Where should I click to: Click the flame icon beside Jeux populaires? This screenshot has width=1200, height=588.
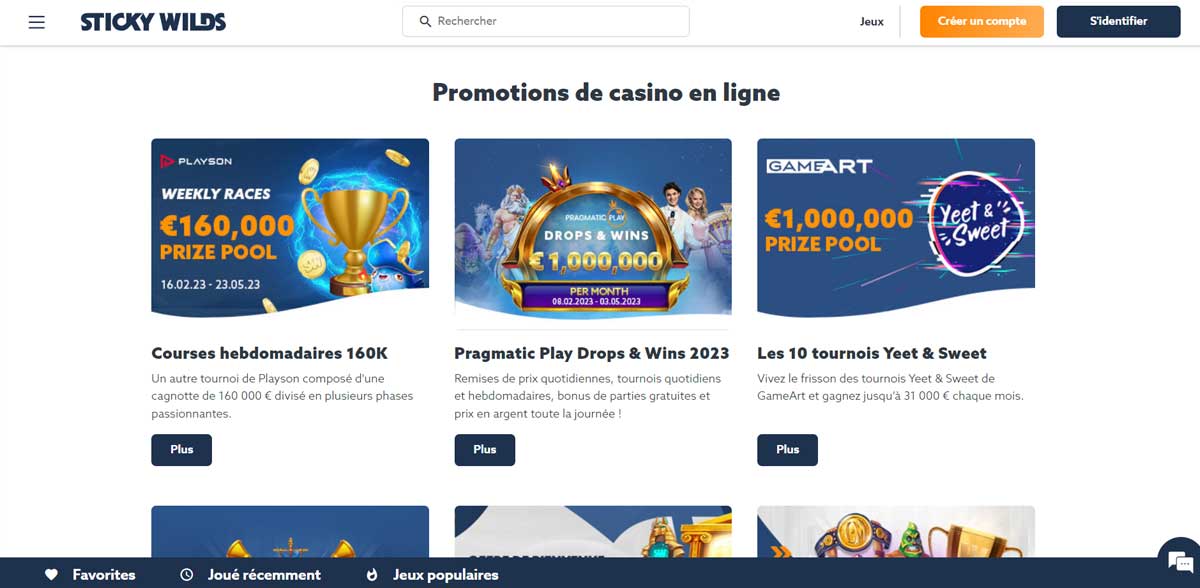tap(372, 575)
